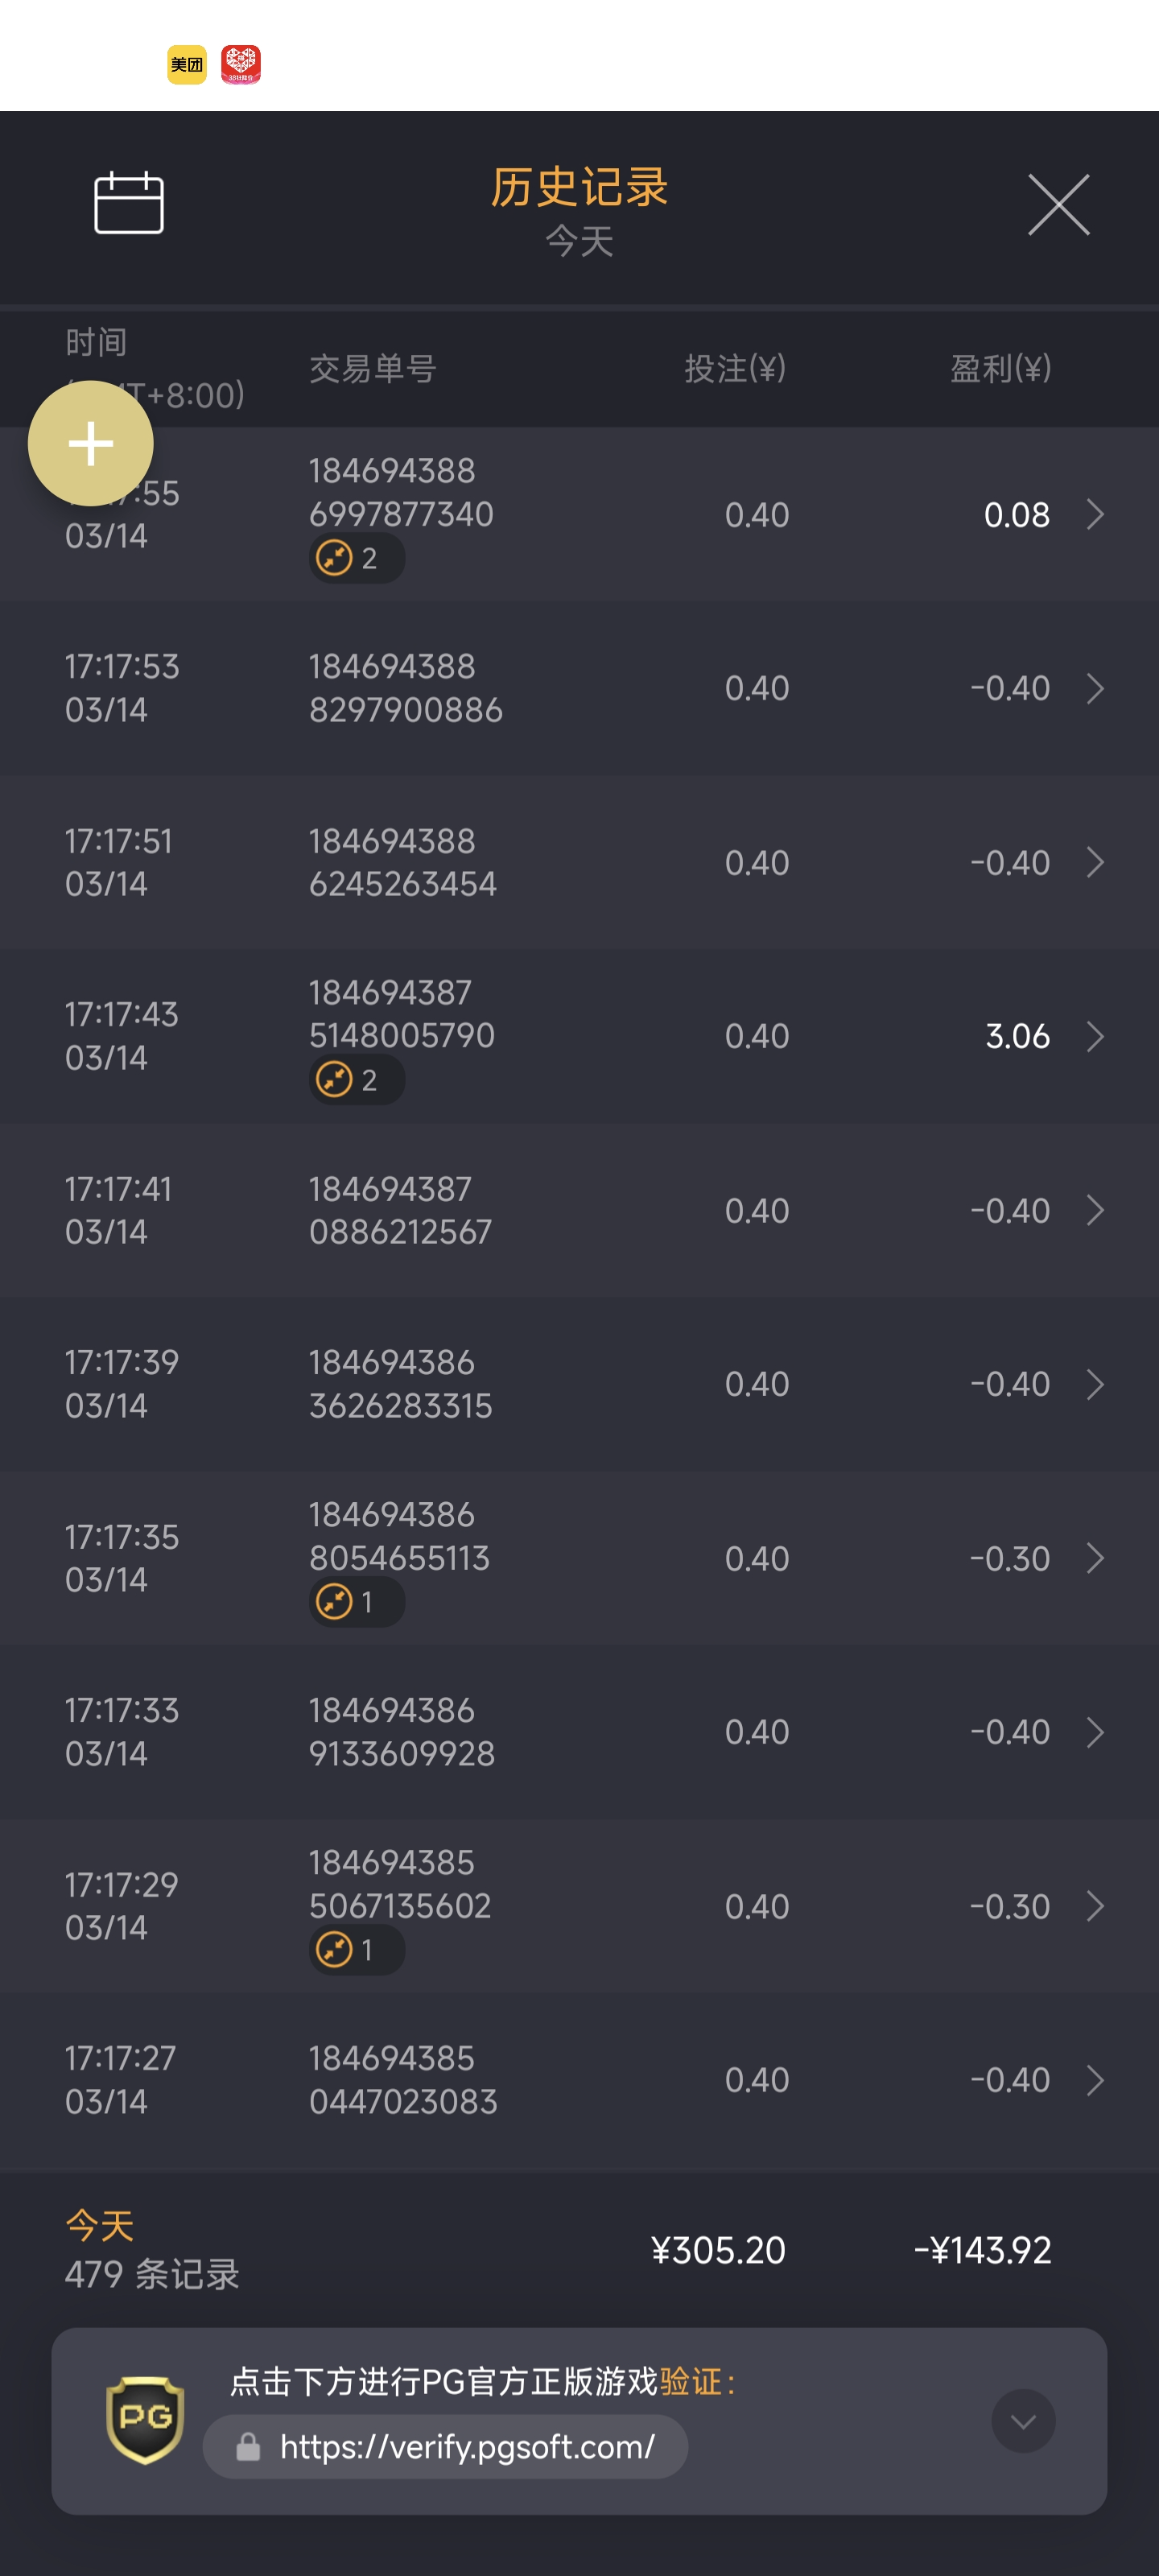Tap the free spin badge on 17:17:43 record

(356, 1080)
